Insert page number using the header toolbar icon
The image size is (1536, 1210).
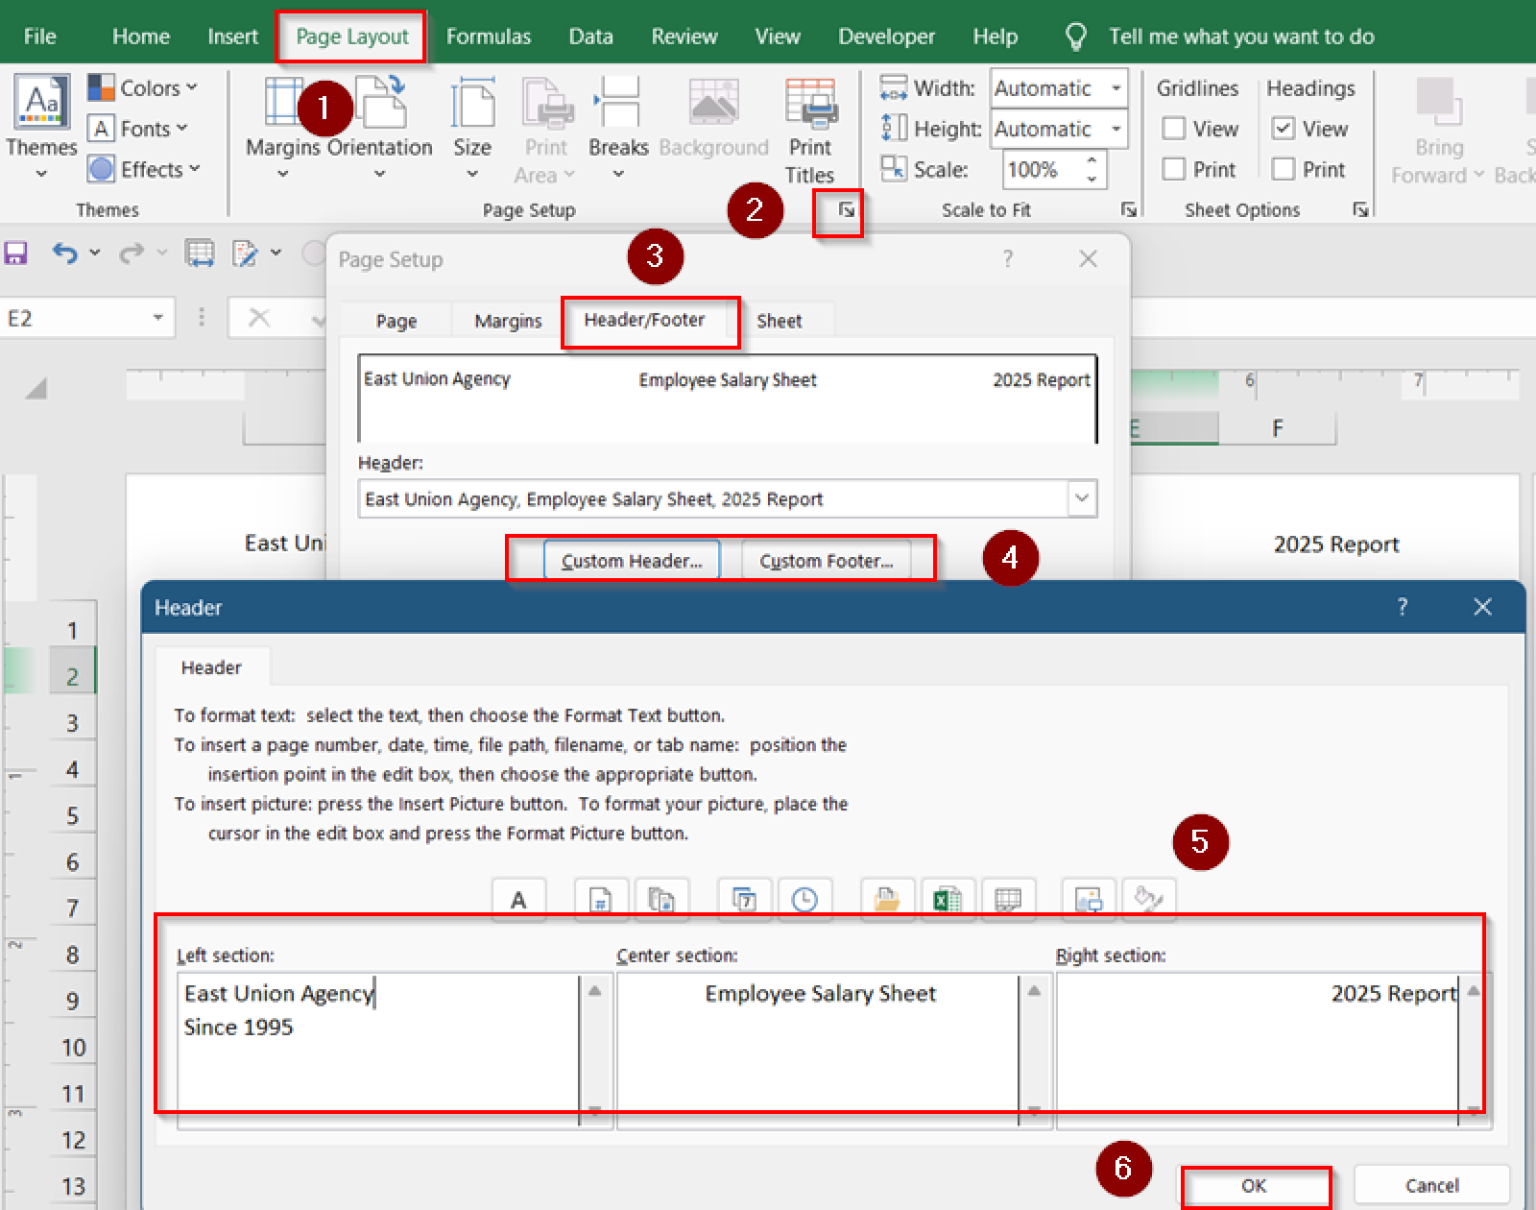click(600, 899)
